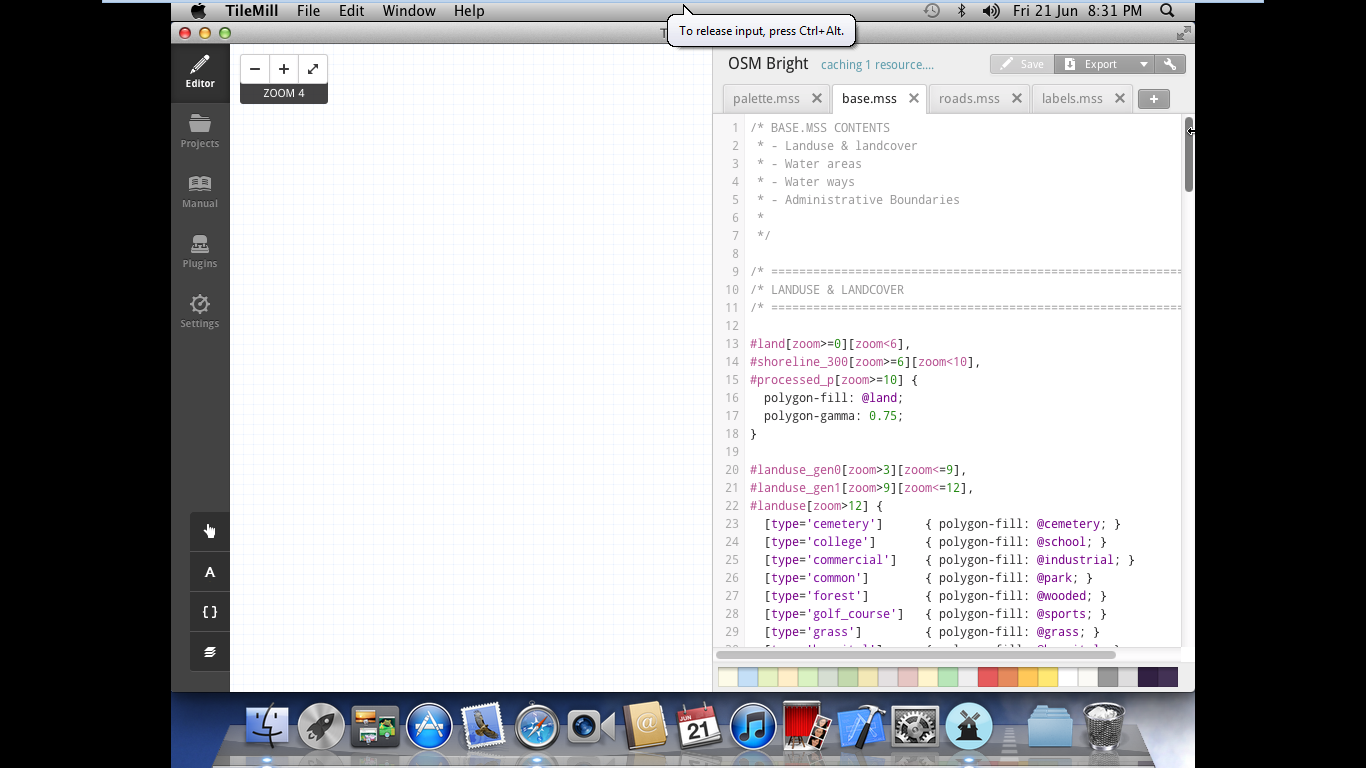Open the Layers panel stack icon
The width and height of the screenshot is (1366, 768).
pyautogui.click(x=210, y=652)
